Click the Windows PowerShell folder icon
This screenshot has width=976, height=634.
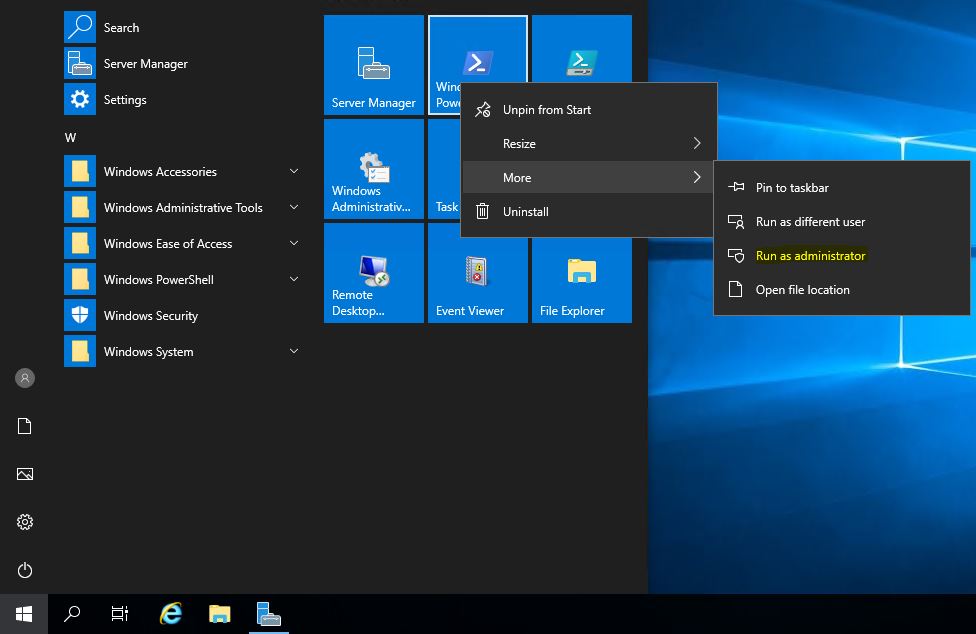point(80,279)
